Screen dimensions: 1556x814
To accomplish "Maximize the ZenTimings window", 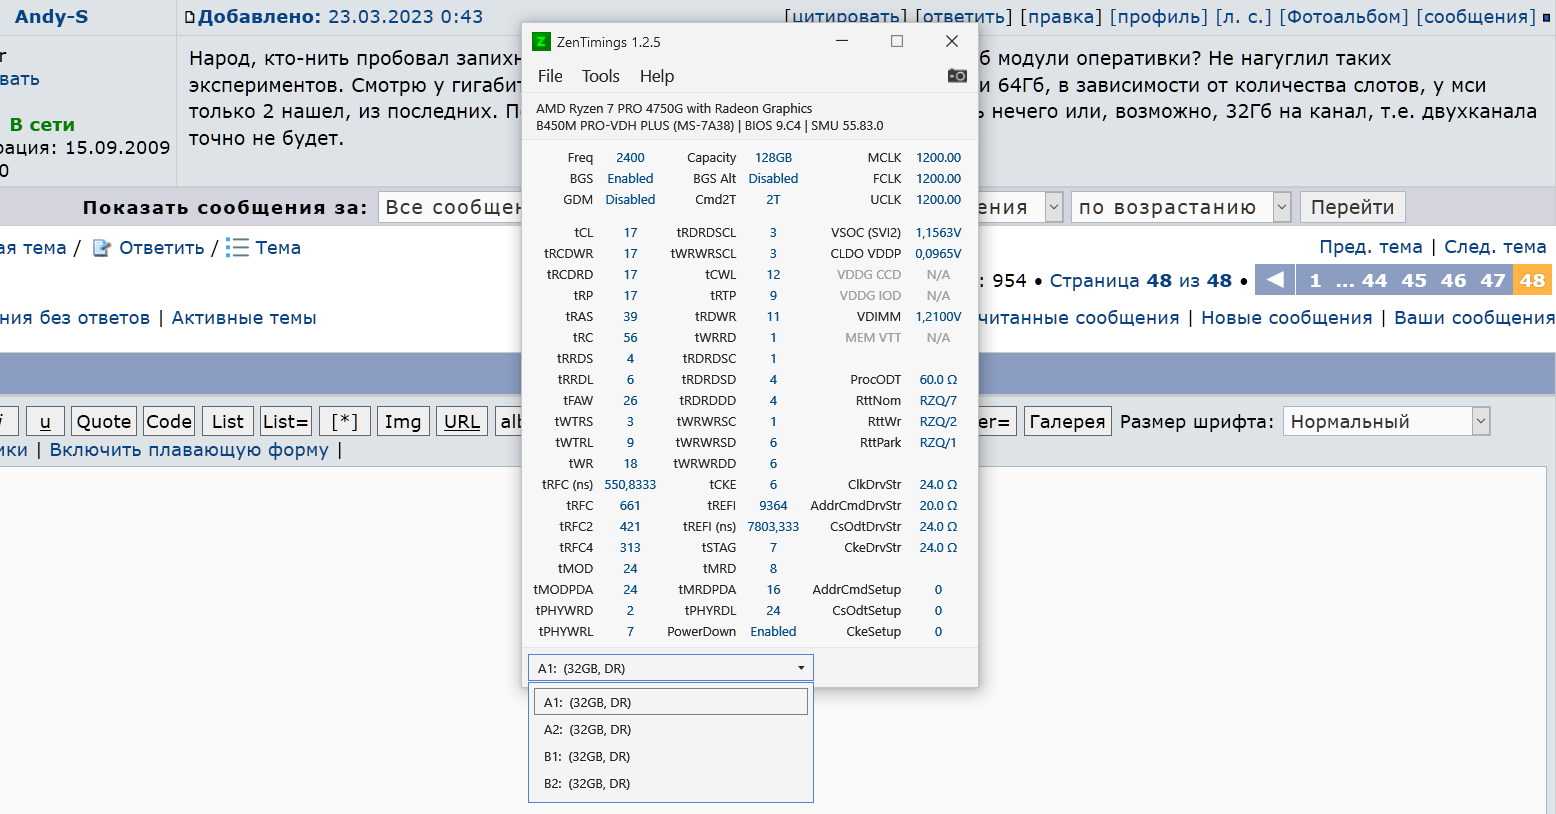I will pyautogui.click(x=897, y=41).
